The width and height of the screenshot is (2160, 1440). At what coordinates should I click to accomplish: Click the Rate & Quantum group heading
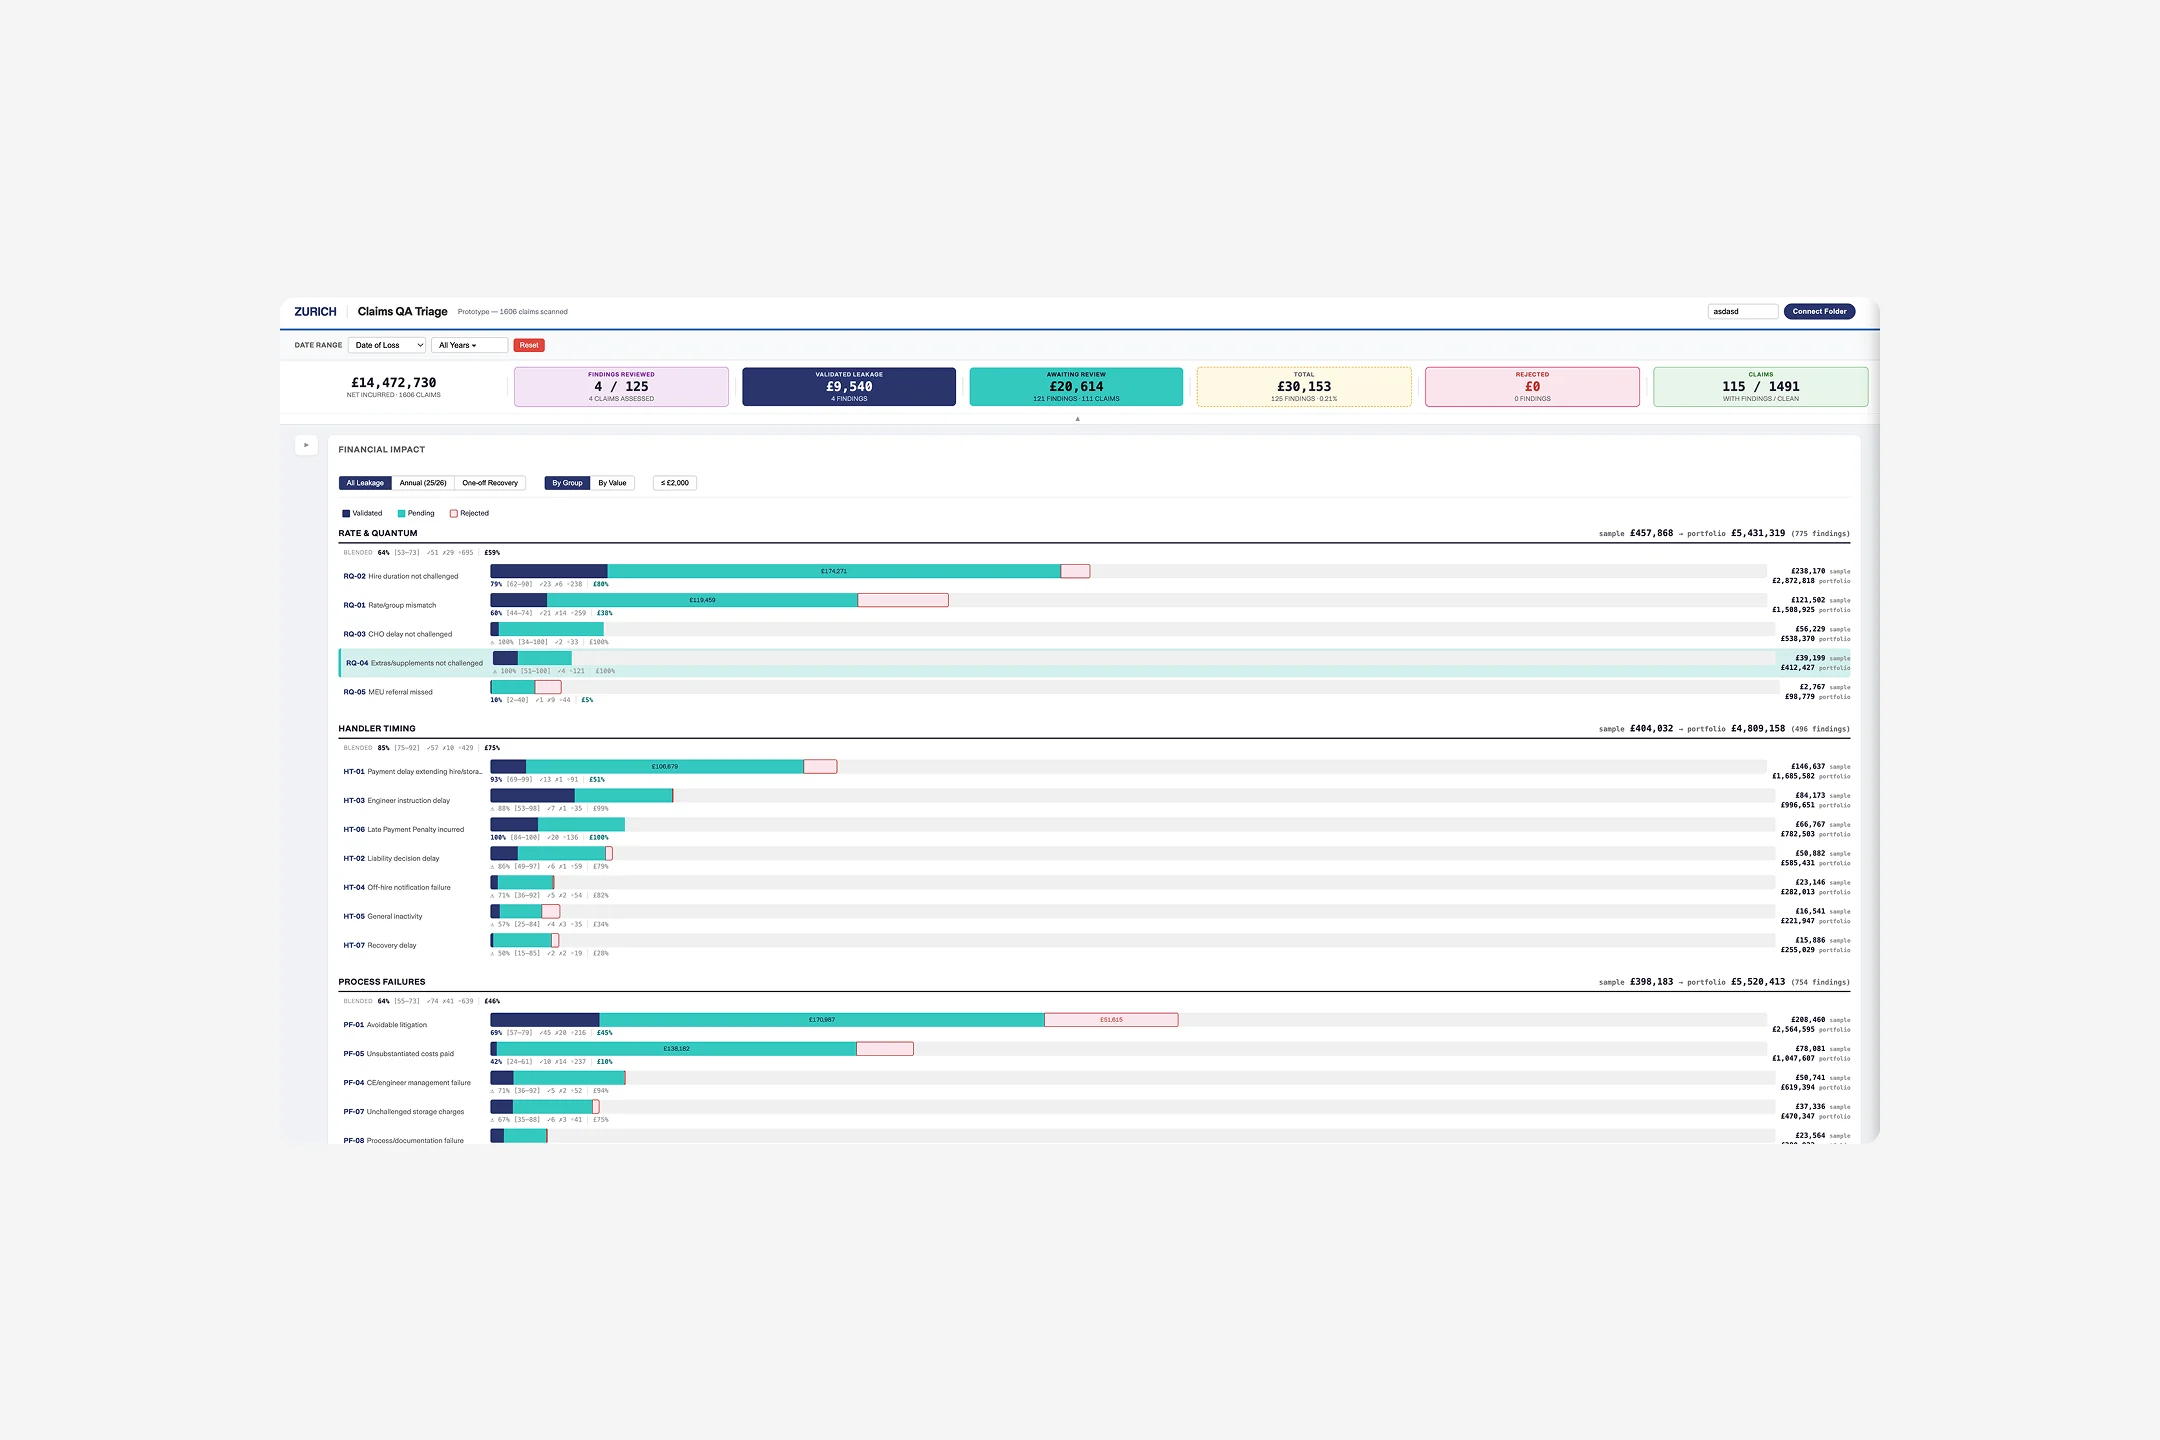click(x=378, y=533)
